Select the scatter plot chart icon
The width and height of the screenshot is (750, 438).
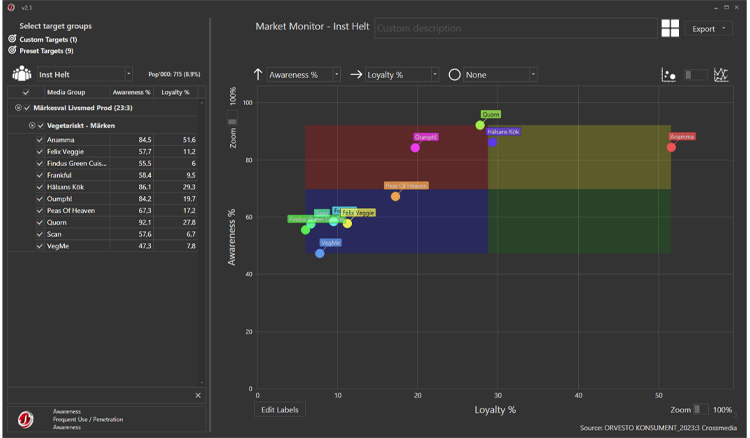[669, 75]
